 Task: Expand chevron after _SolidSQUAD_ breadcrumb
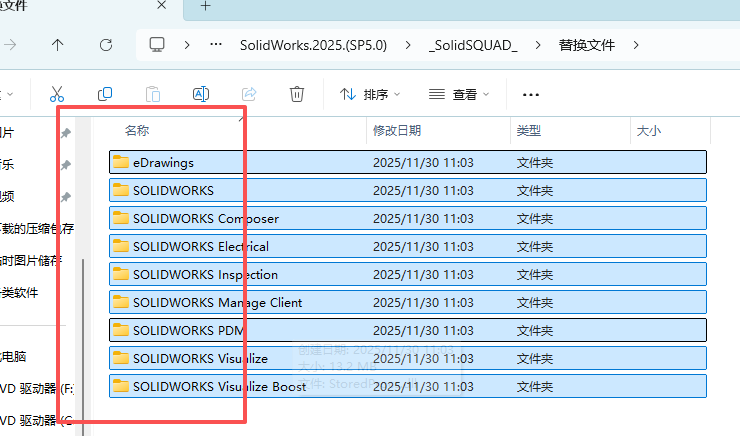pyautogui.click(x=538, y=45)
